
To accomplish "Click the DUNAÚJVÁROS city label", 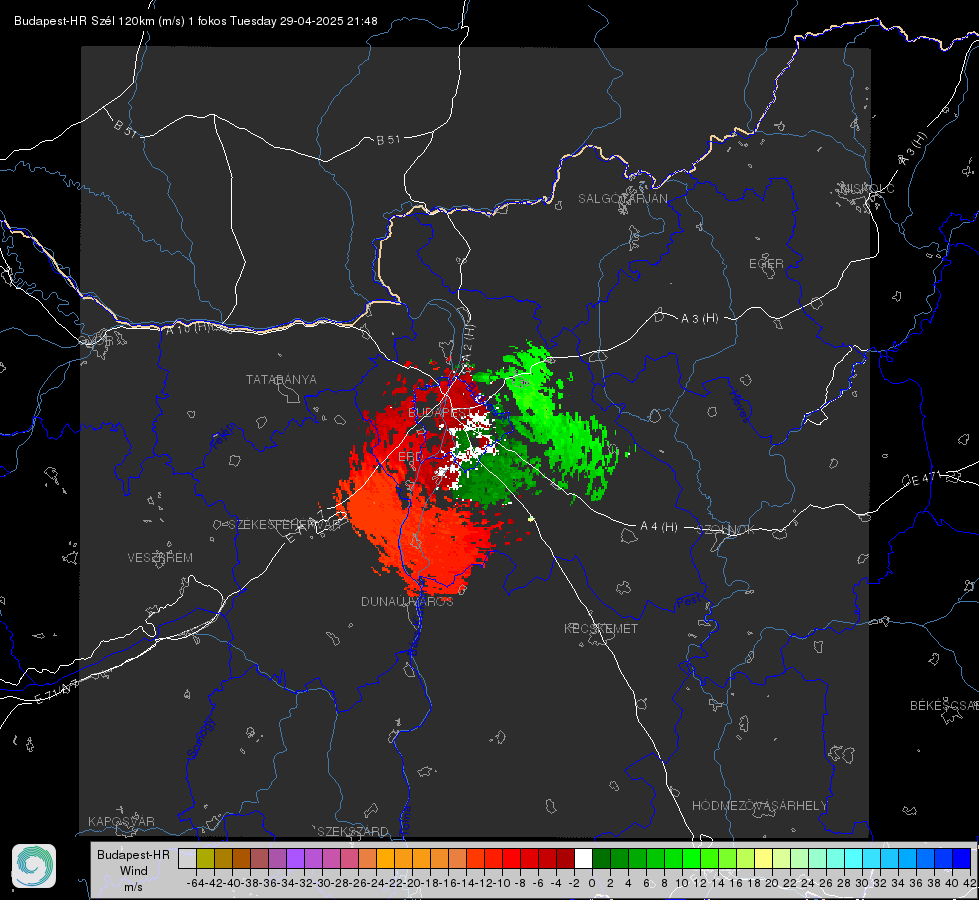I will coord(407,601).
